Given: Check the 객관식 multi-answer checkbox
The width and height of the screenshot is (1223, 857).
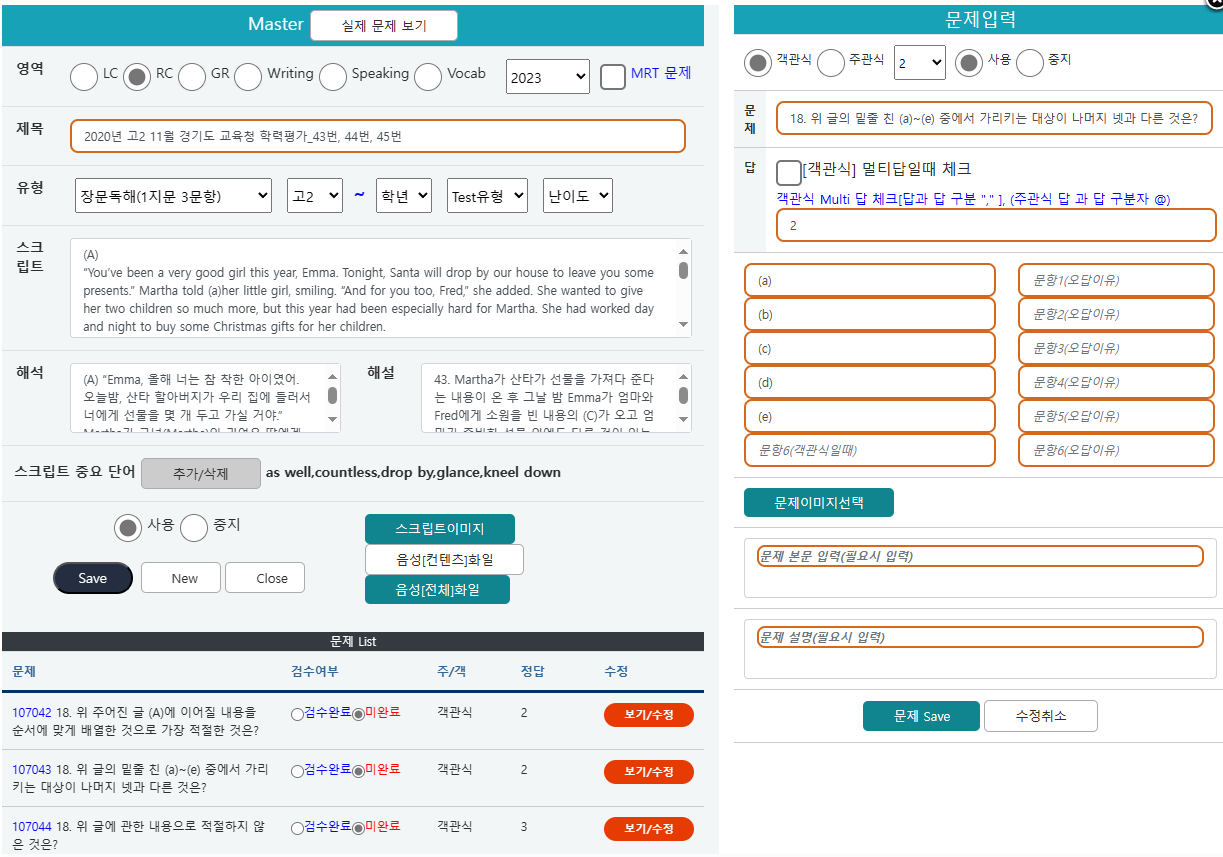Looking at the screenshot, I should 788,170.
